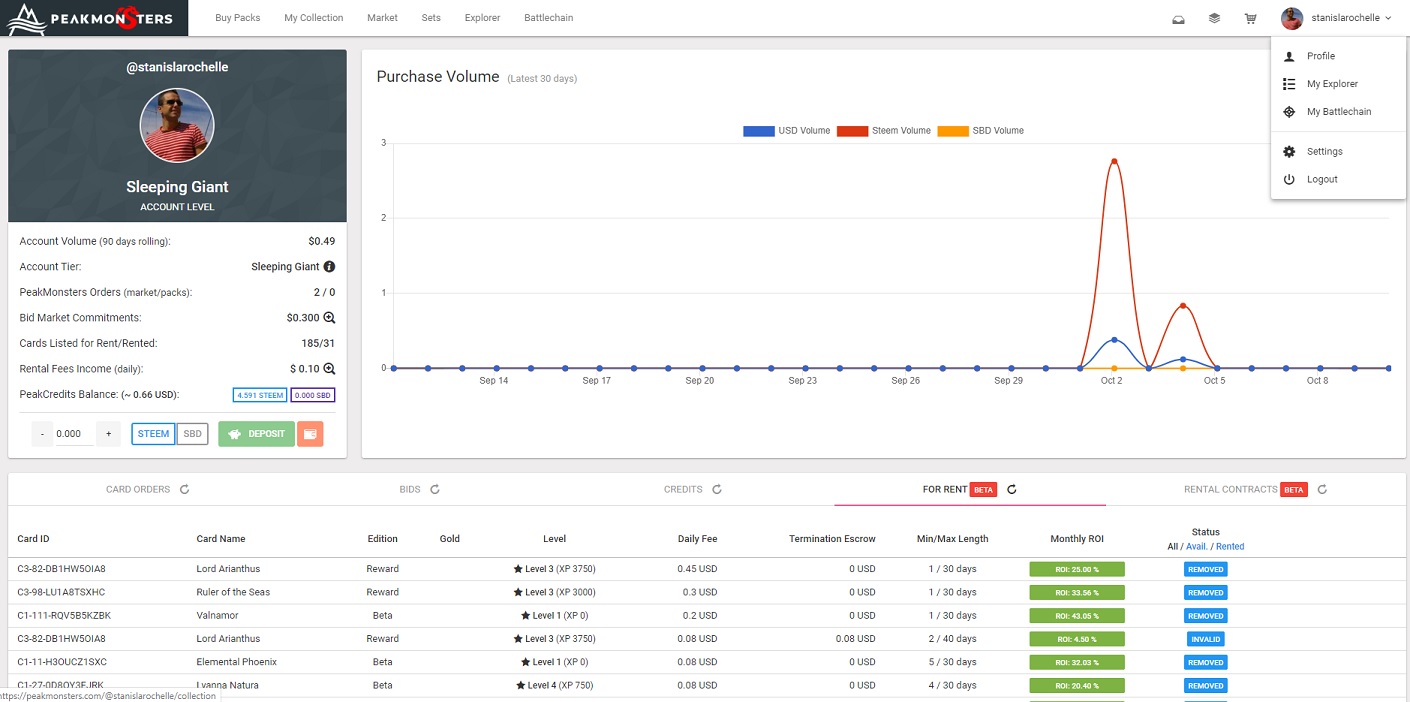1410x702 pixels.
Task: Switch to For Rent tab
Action: (x=945, y=490)
